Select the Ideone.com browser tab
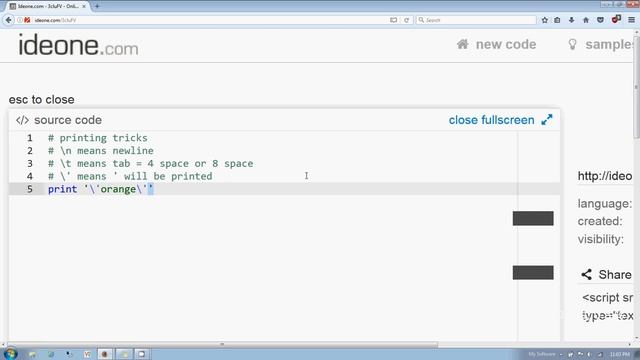 click(48, 6)
